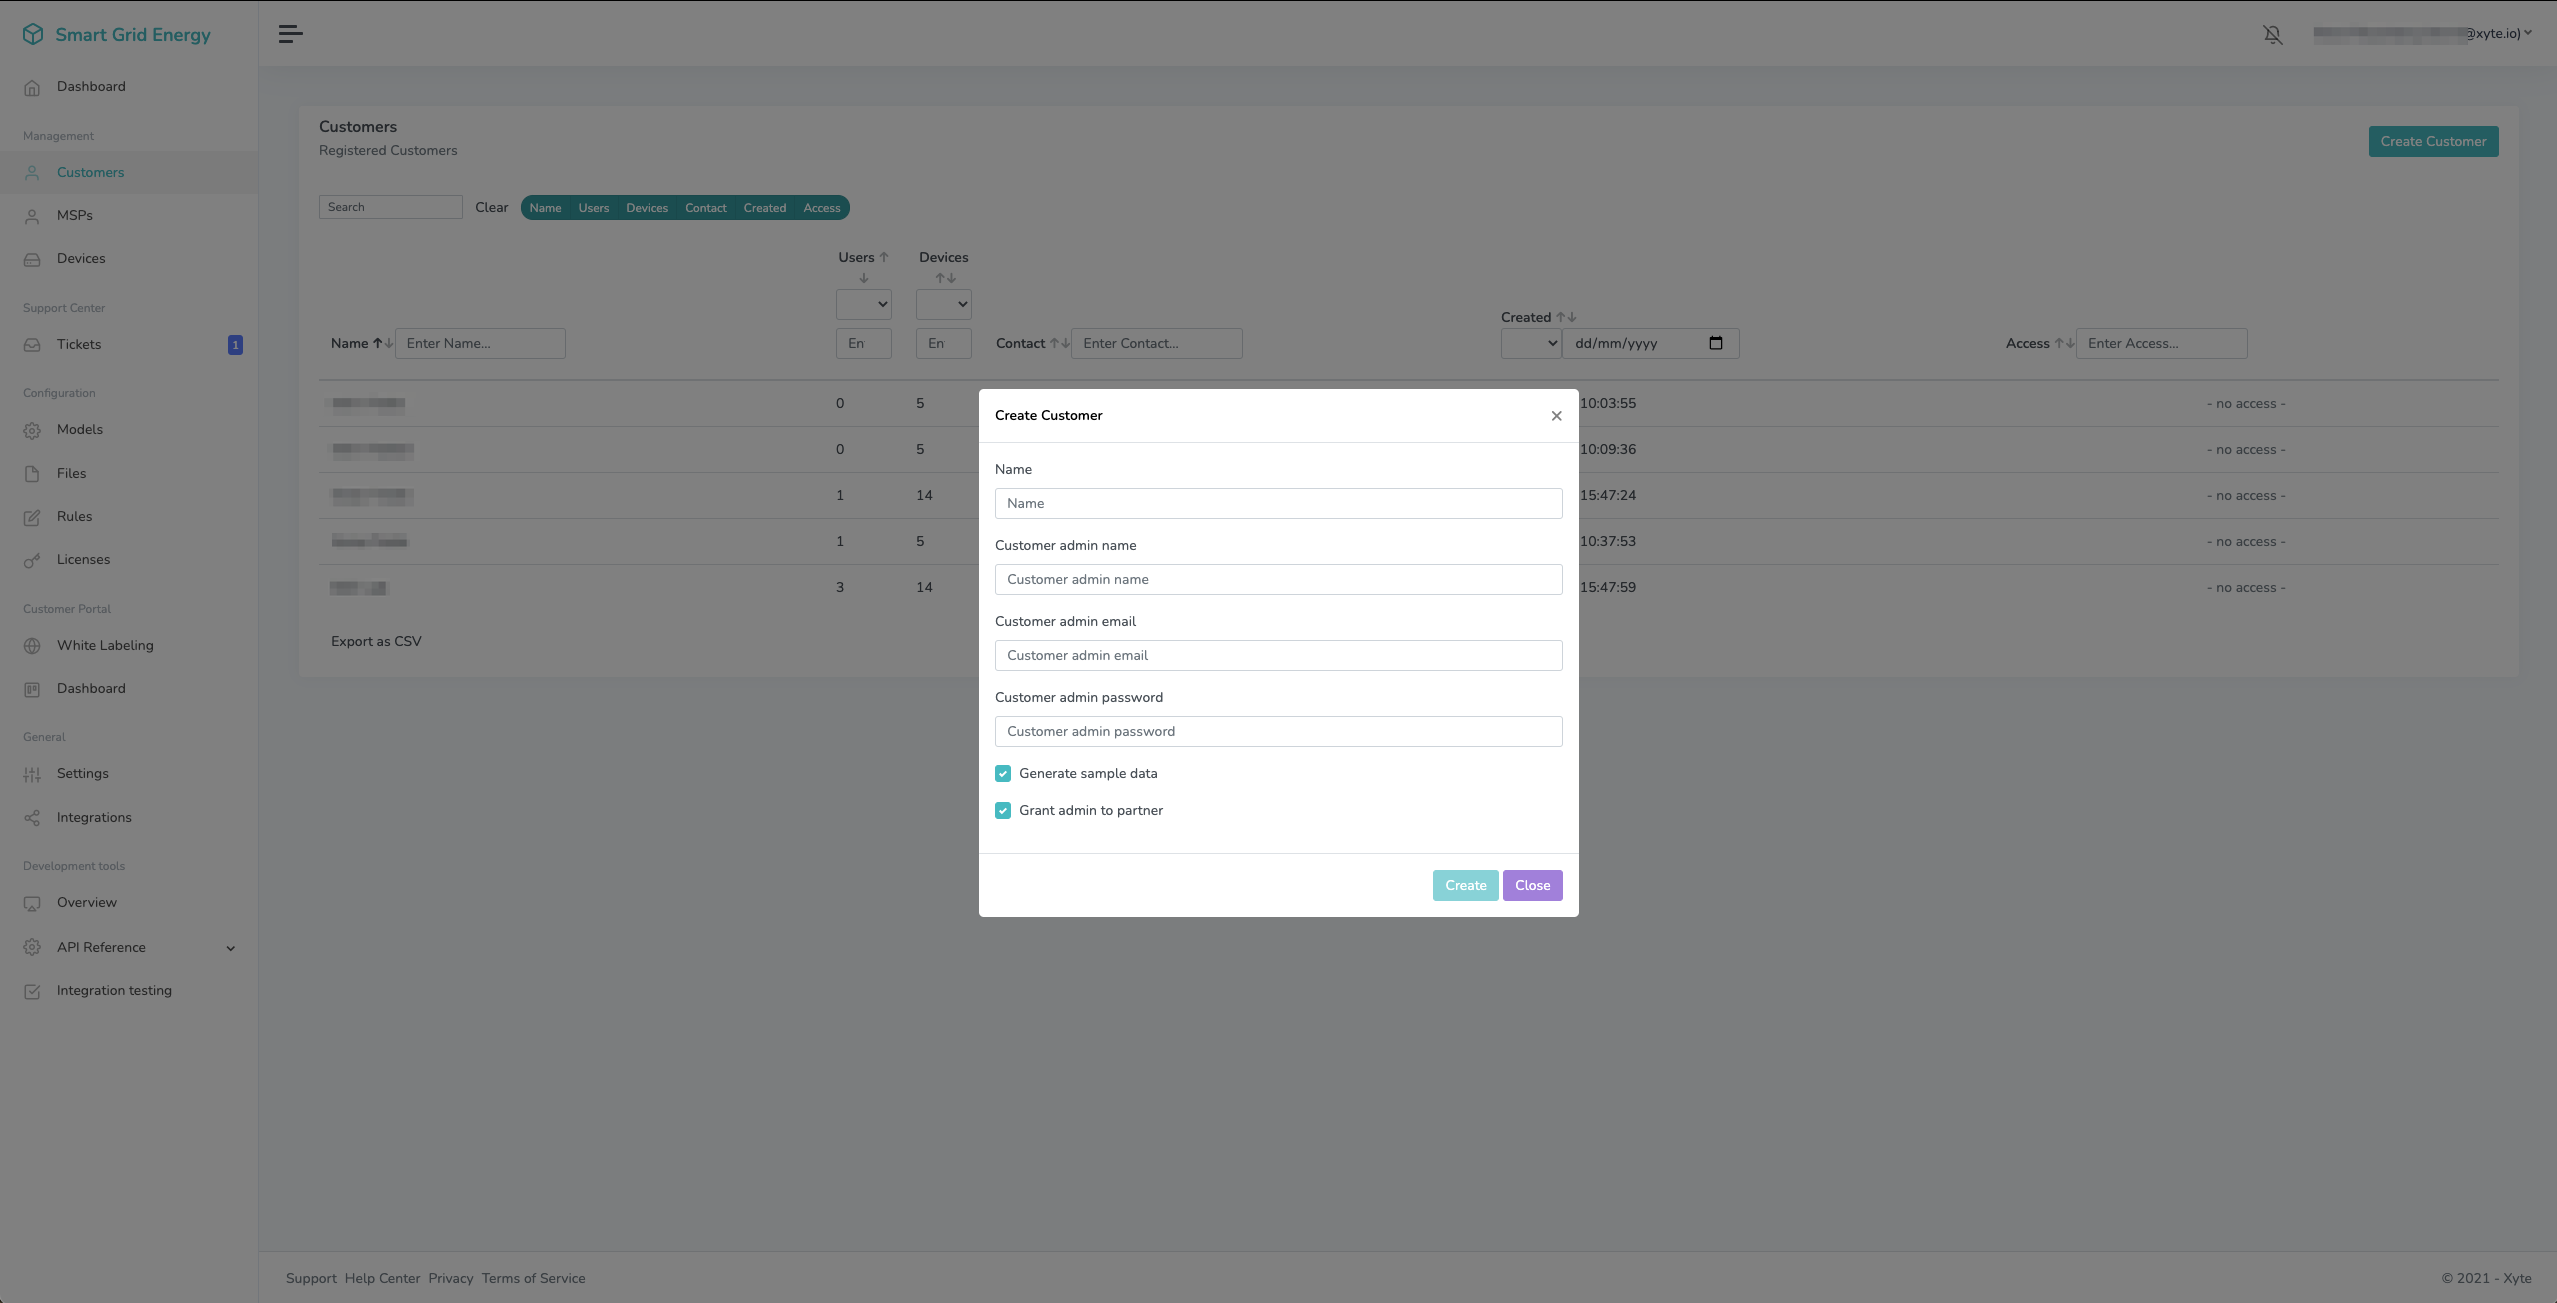
Task: Click the Licenses key icon in sidebar
Action: [x=32, y=560]
